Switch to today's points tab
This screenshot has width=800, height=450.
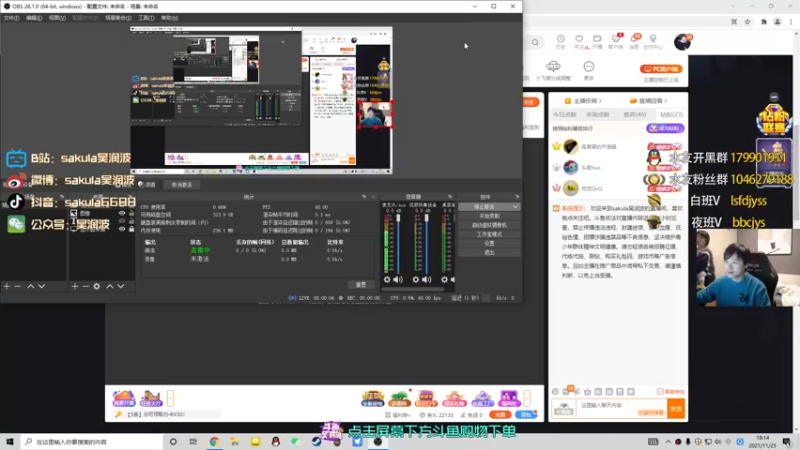point(565,115)
